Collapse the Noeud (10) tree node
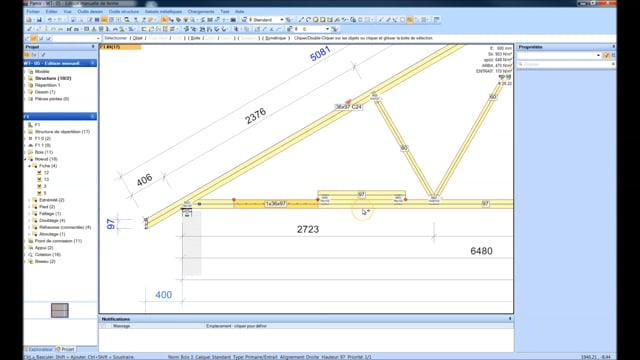Viewport: 640px width, 360px height. (25, 159)
